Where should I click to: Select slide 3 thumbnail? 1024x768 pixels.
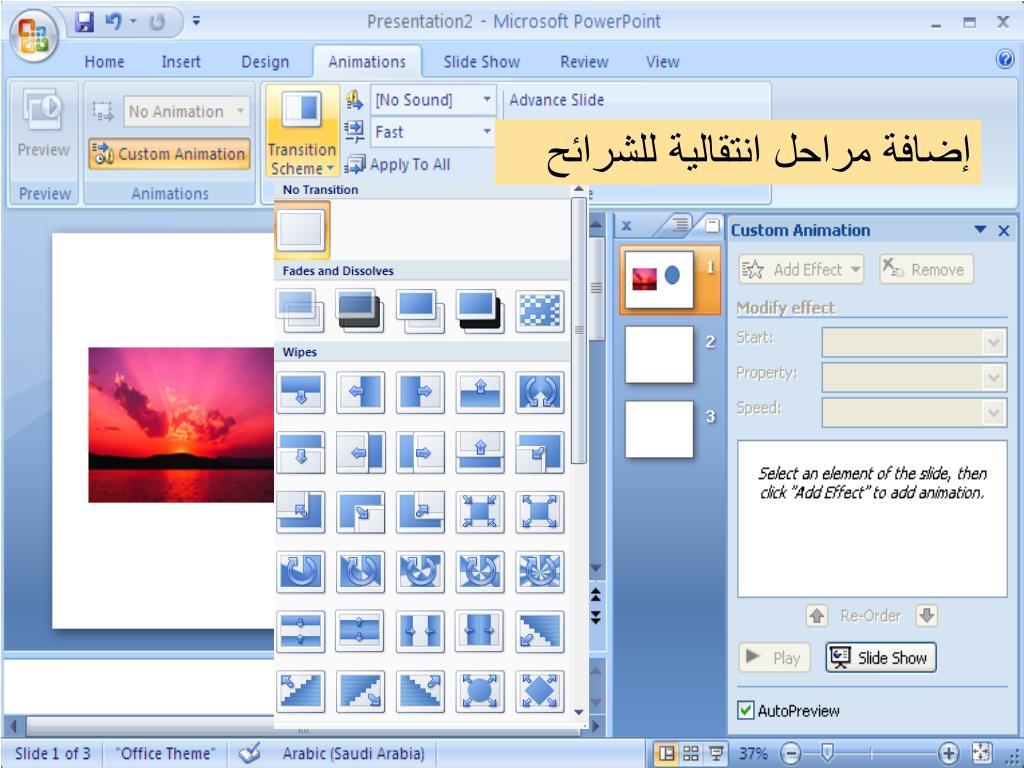(x=659, y=429)
